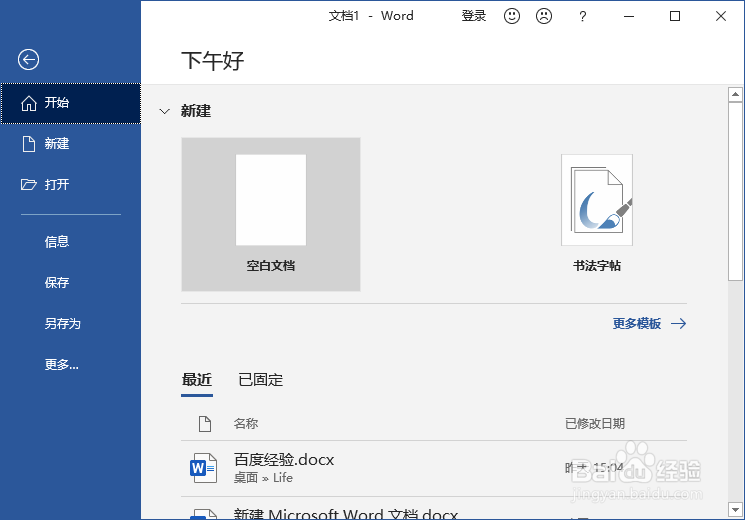745x520 pixels.
Task: Open recent file 百度经验.docx
Action: pos(434,469)
